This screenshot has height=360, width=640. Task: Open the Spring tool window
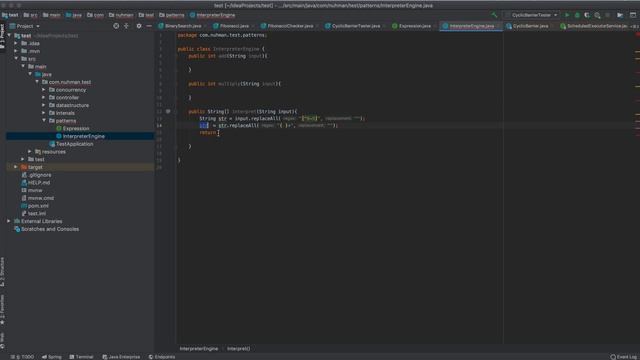click(x=52, y=357)
